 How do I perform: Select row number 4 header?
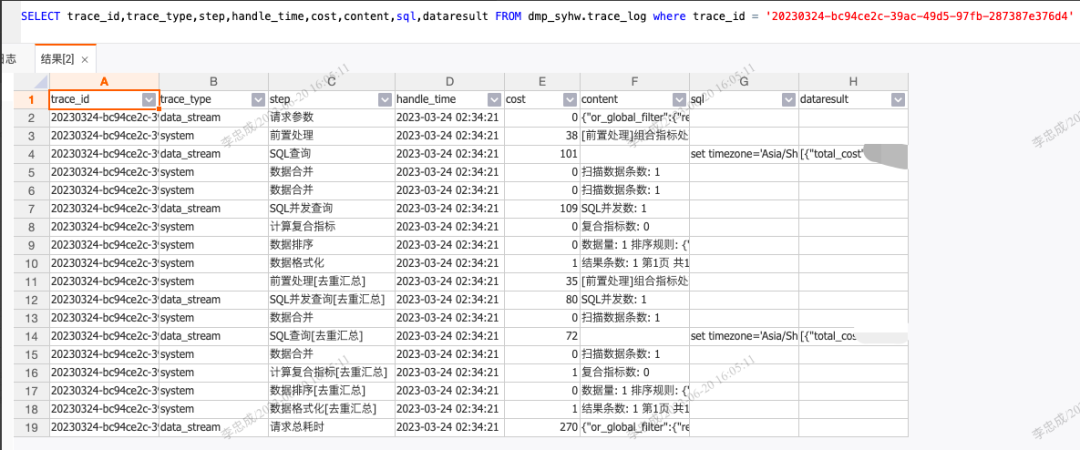click(32, 154)
